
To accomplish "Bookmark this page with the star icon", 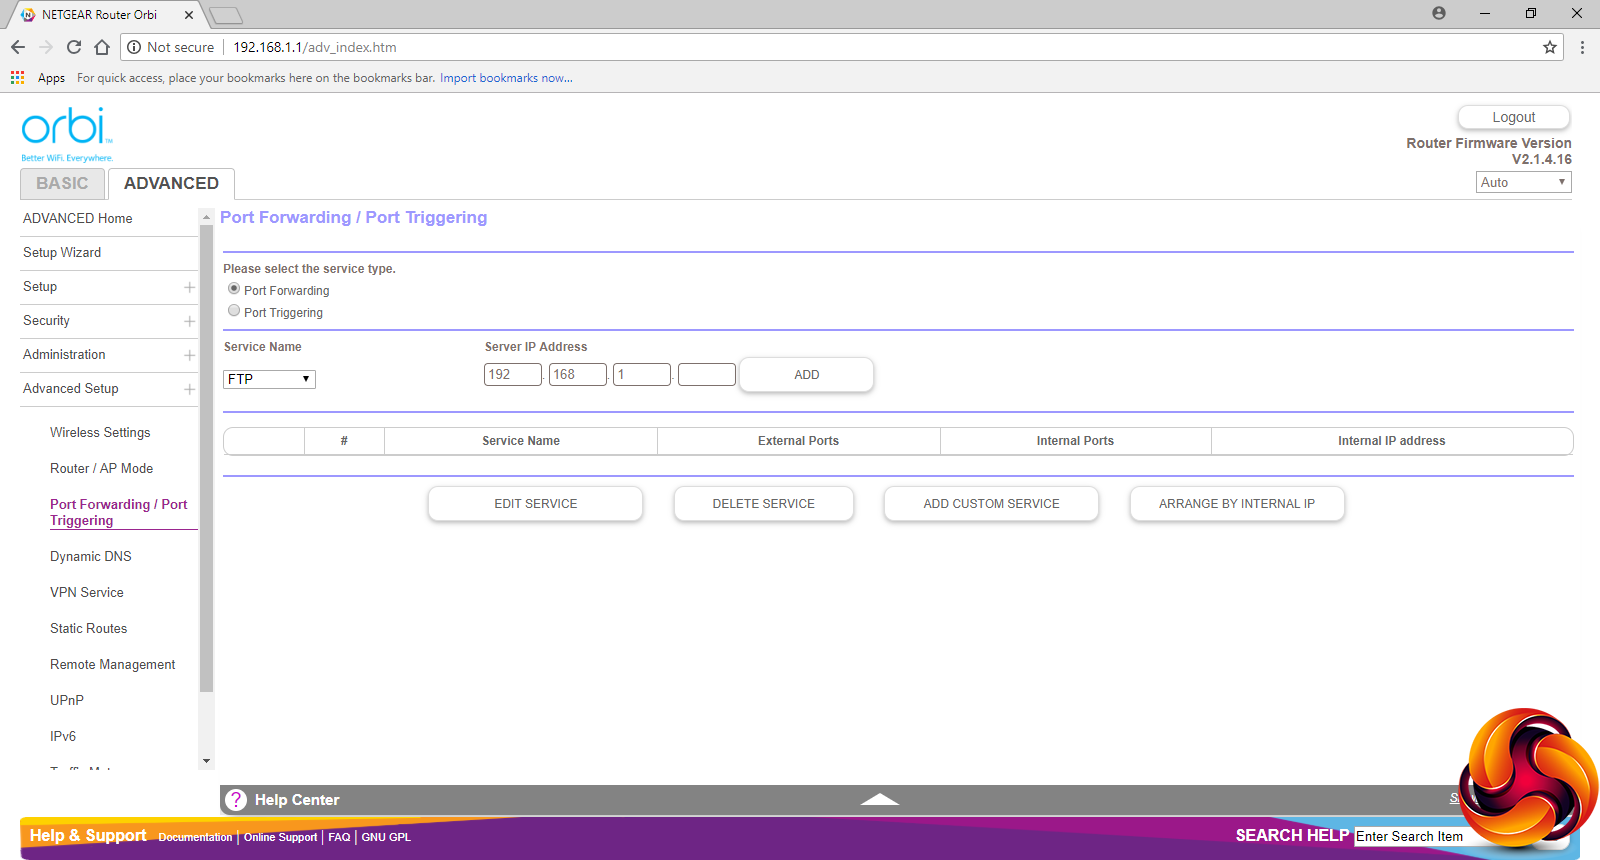I will click(1550, 47).
